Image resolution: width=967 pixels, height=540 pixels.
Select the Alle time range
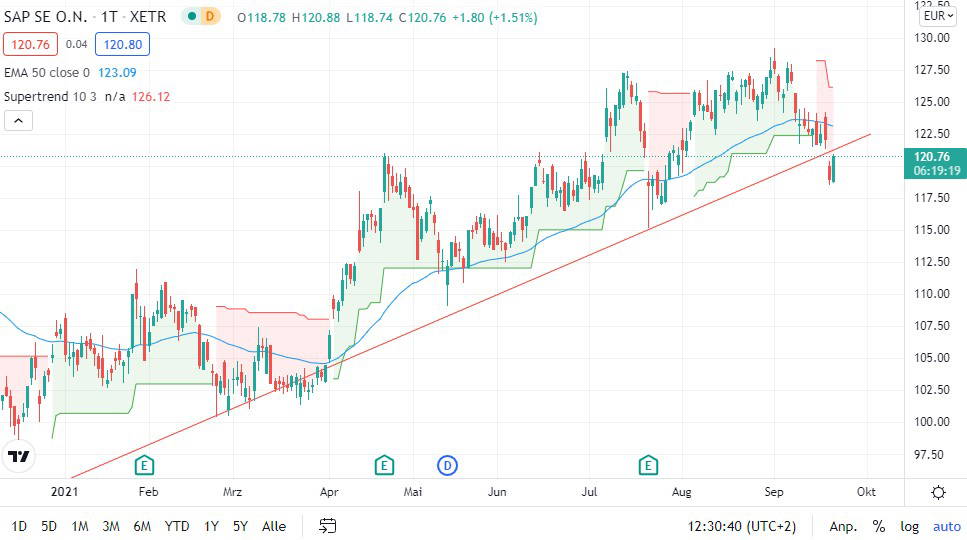point(274,526)
